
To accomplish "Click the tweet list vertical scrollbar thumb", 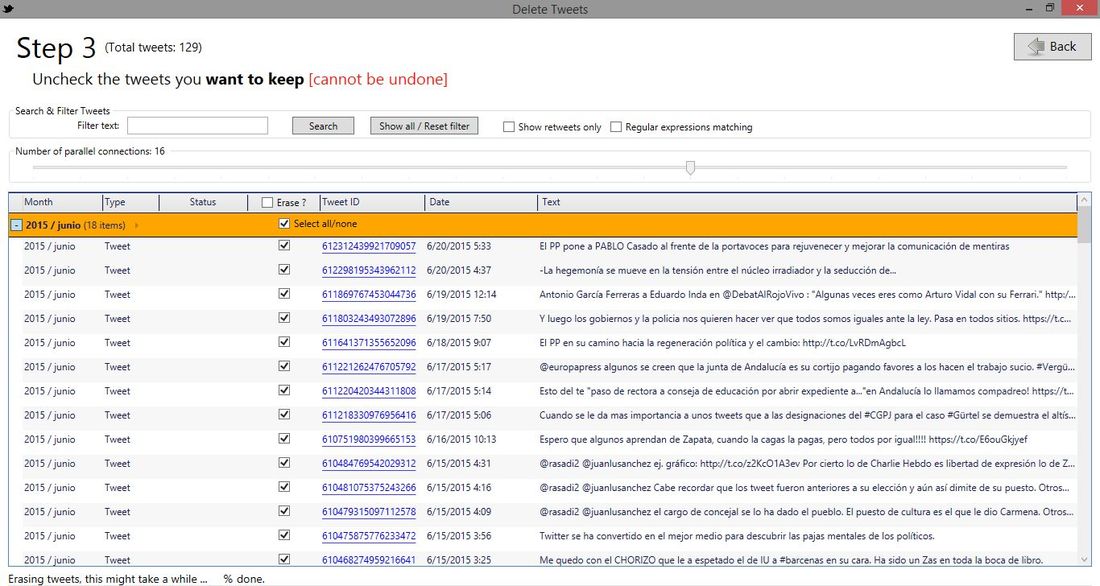I will pyautogui.click(x=1085, y=225).
